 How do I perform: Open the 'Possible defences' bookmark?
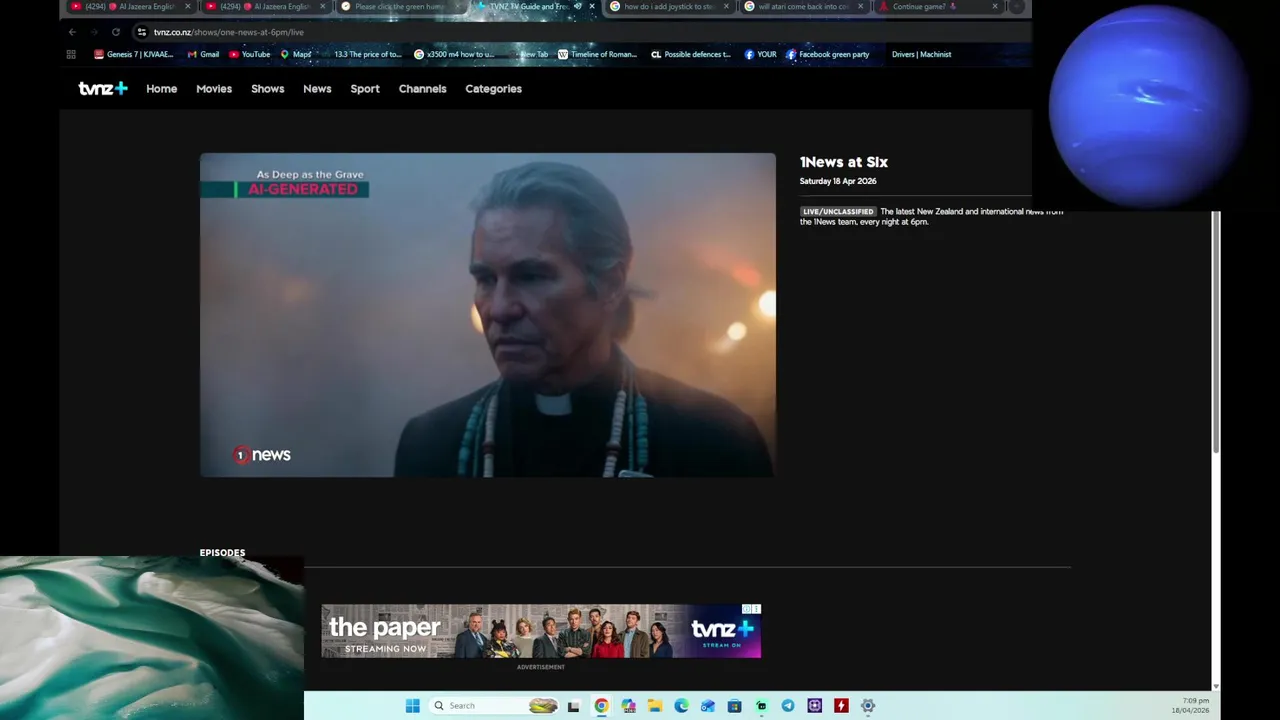(691, 54)
